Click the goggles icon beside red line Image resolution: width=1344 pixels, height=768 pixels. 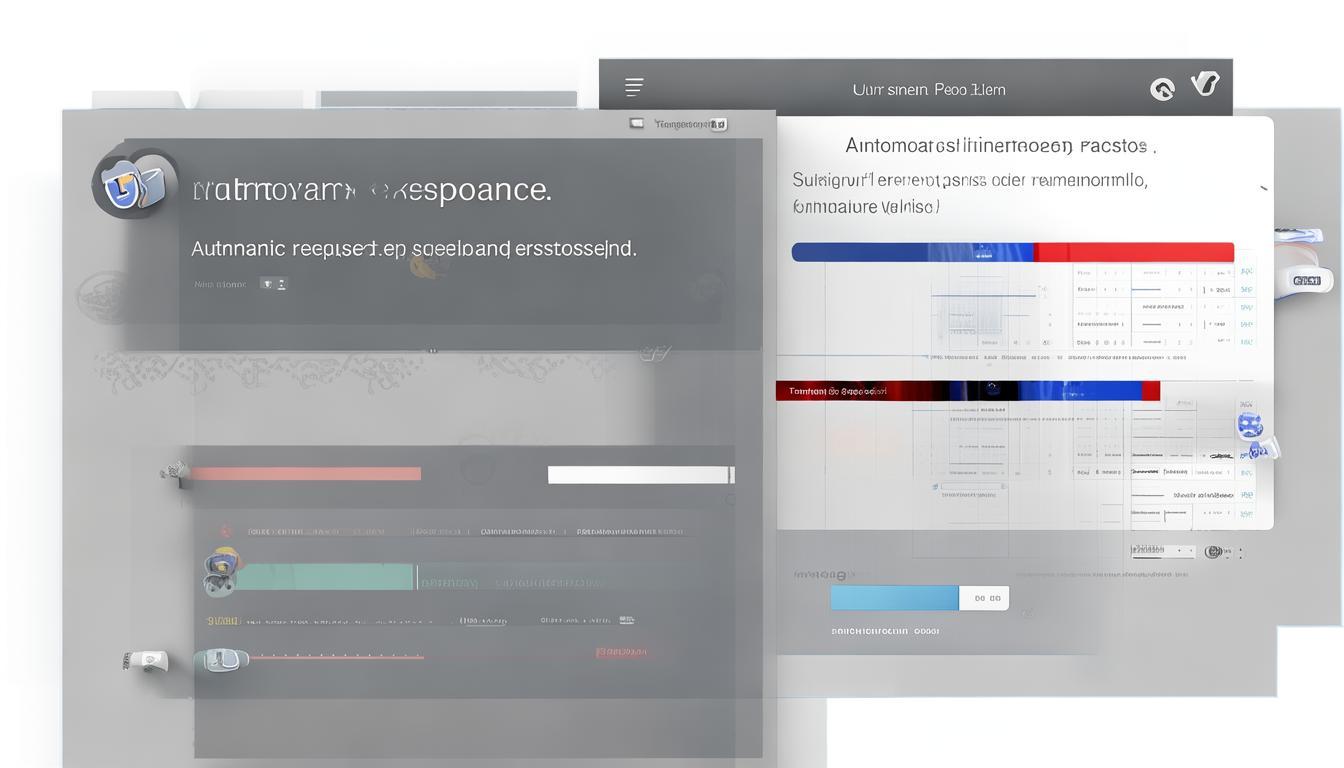(220, 659)
